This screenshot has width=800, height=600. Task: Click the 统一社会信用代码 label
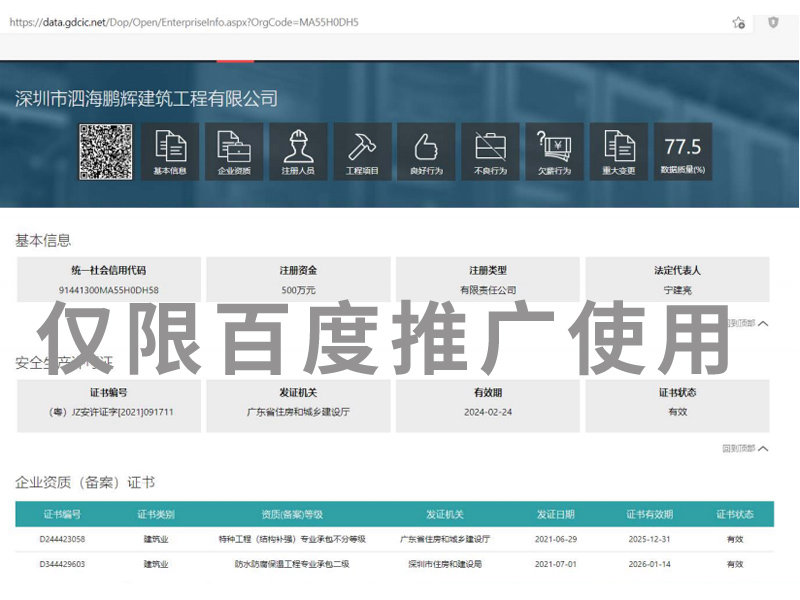click(x=109, y=270)
